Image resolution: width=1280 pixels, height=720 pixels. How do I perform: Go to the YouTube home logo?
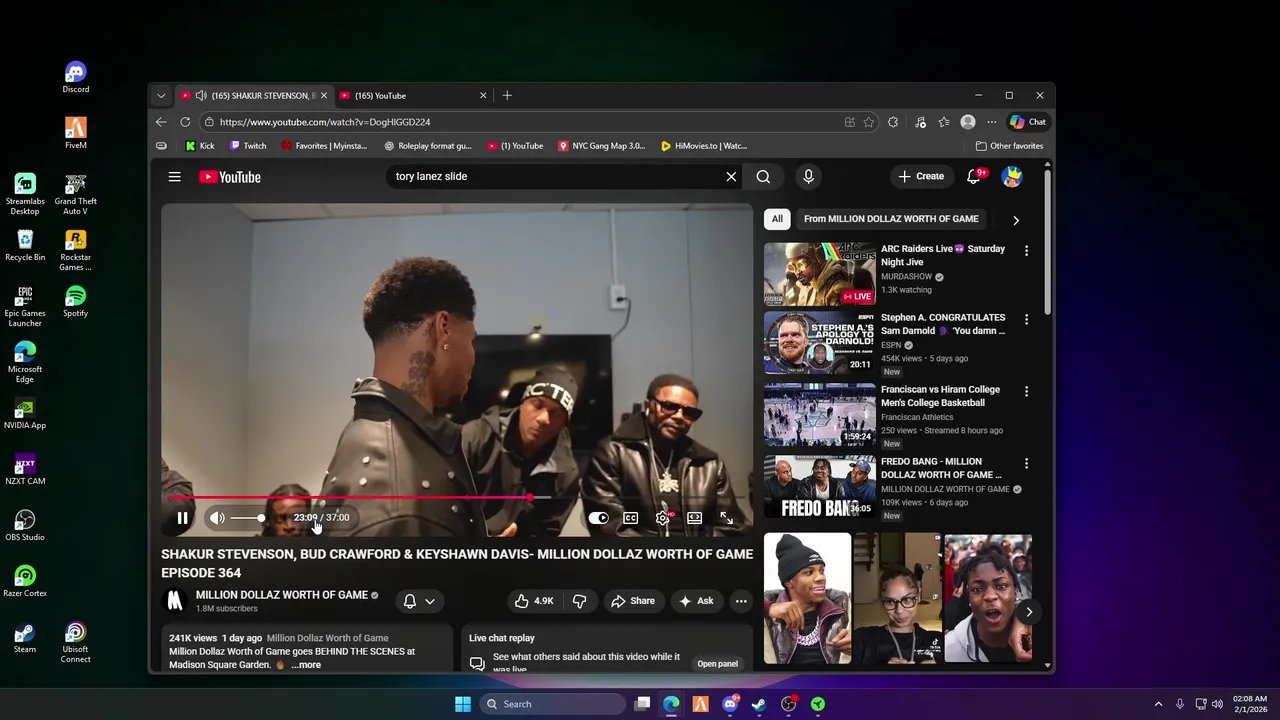(230, 177)
